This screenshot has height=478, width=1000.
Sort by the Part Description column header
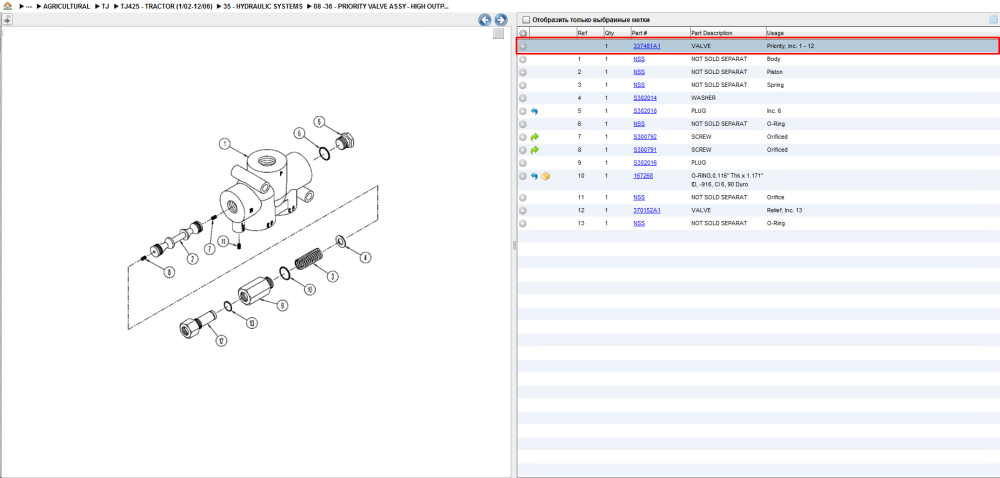pyautogui.click(x=712, y=33)
